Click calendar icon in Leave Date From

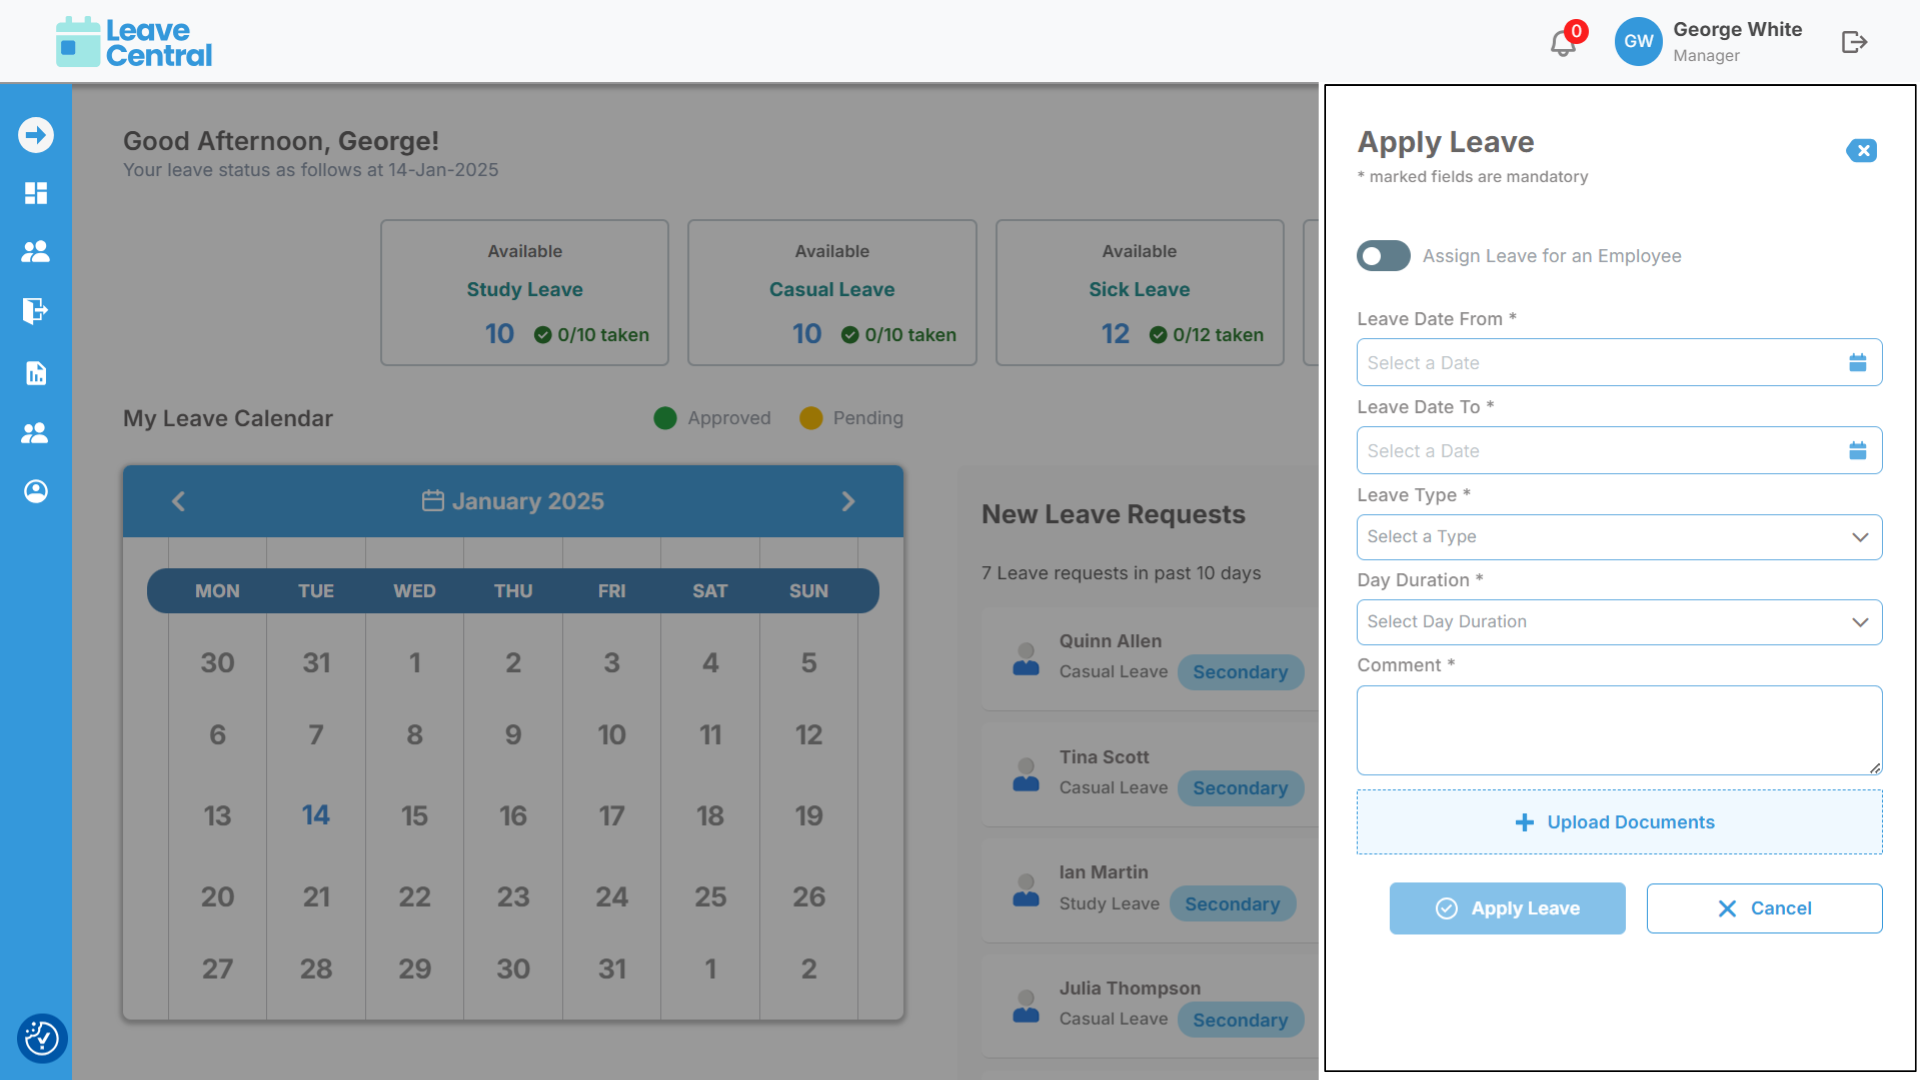(x=1857, y=363)
